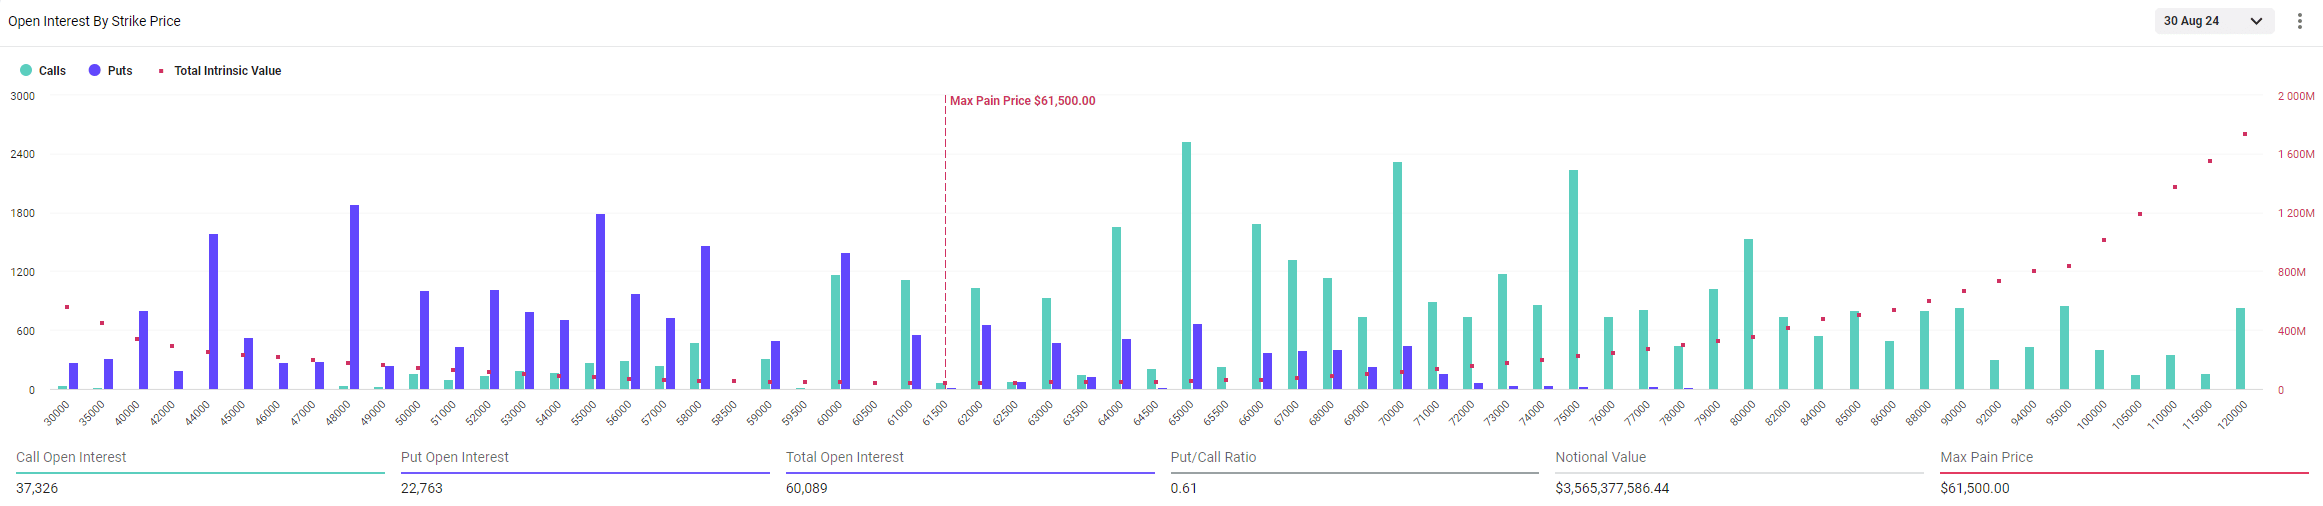
Task: Select the value 37,326
Action: [37, 488]
